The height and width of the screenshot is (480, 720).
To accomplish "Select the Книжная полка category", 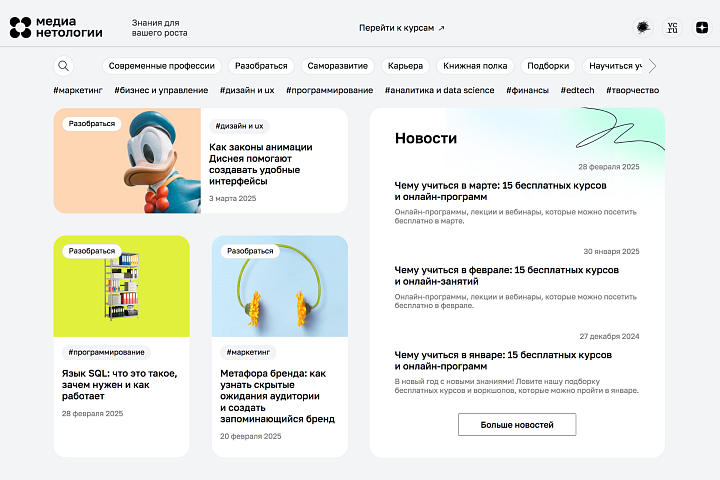I will pyautogui.click(x=475, y=66).
